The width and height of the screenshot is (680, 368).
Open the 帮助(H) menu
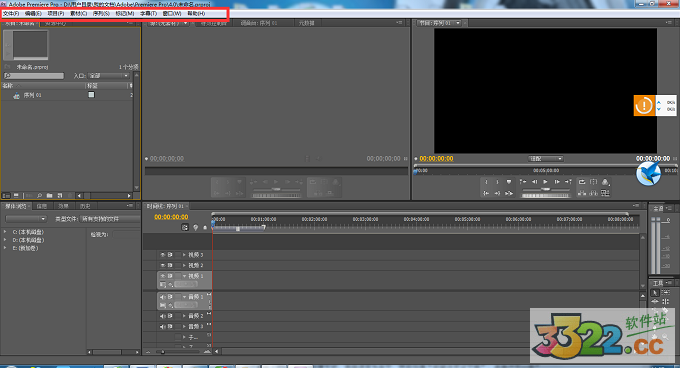(196, 13)
